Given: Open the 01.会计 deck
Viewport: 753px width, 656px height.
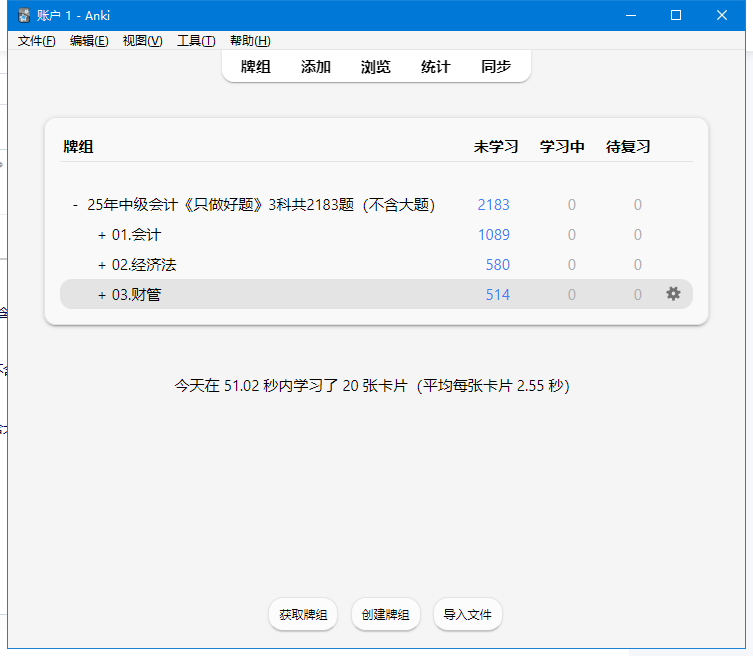Looking at the screenshot, I should (136, 235).
